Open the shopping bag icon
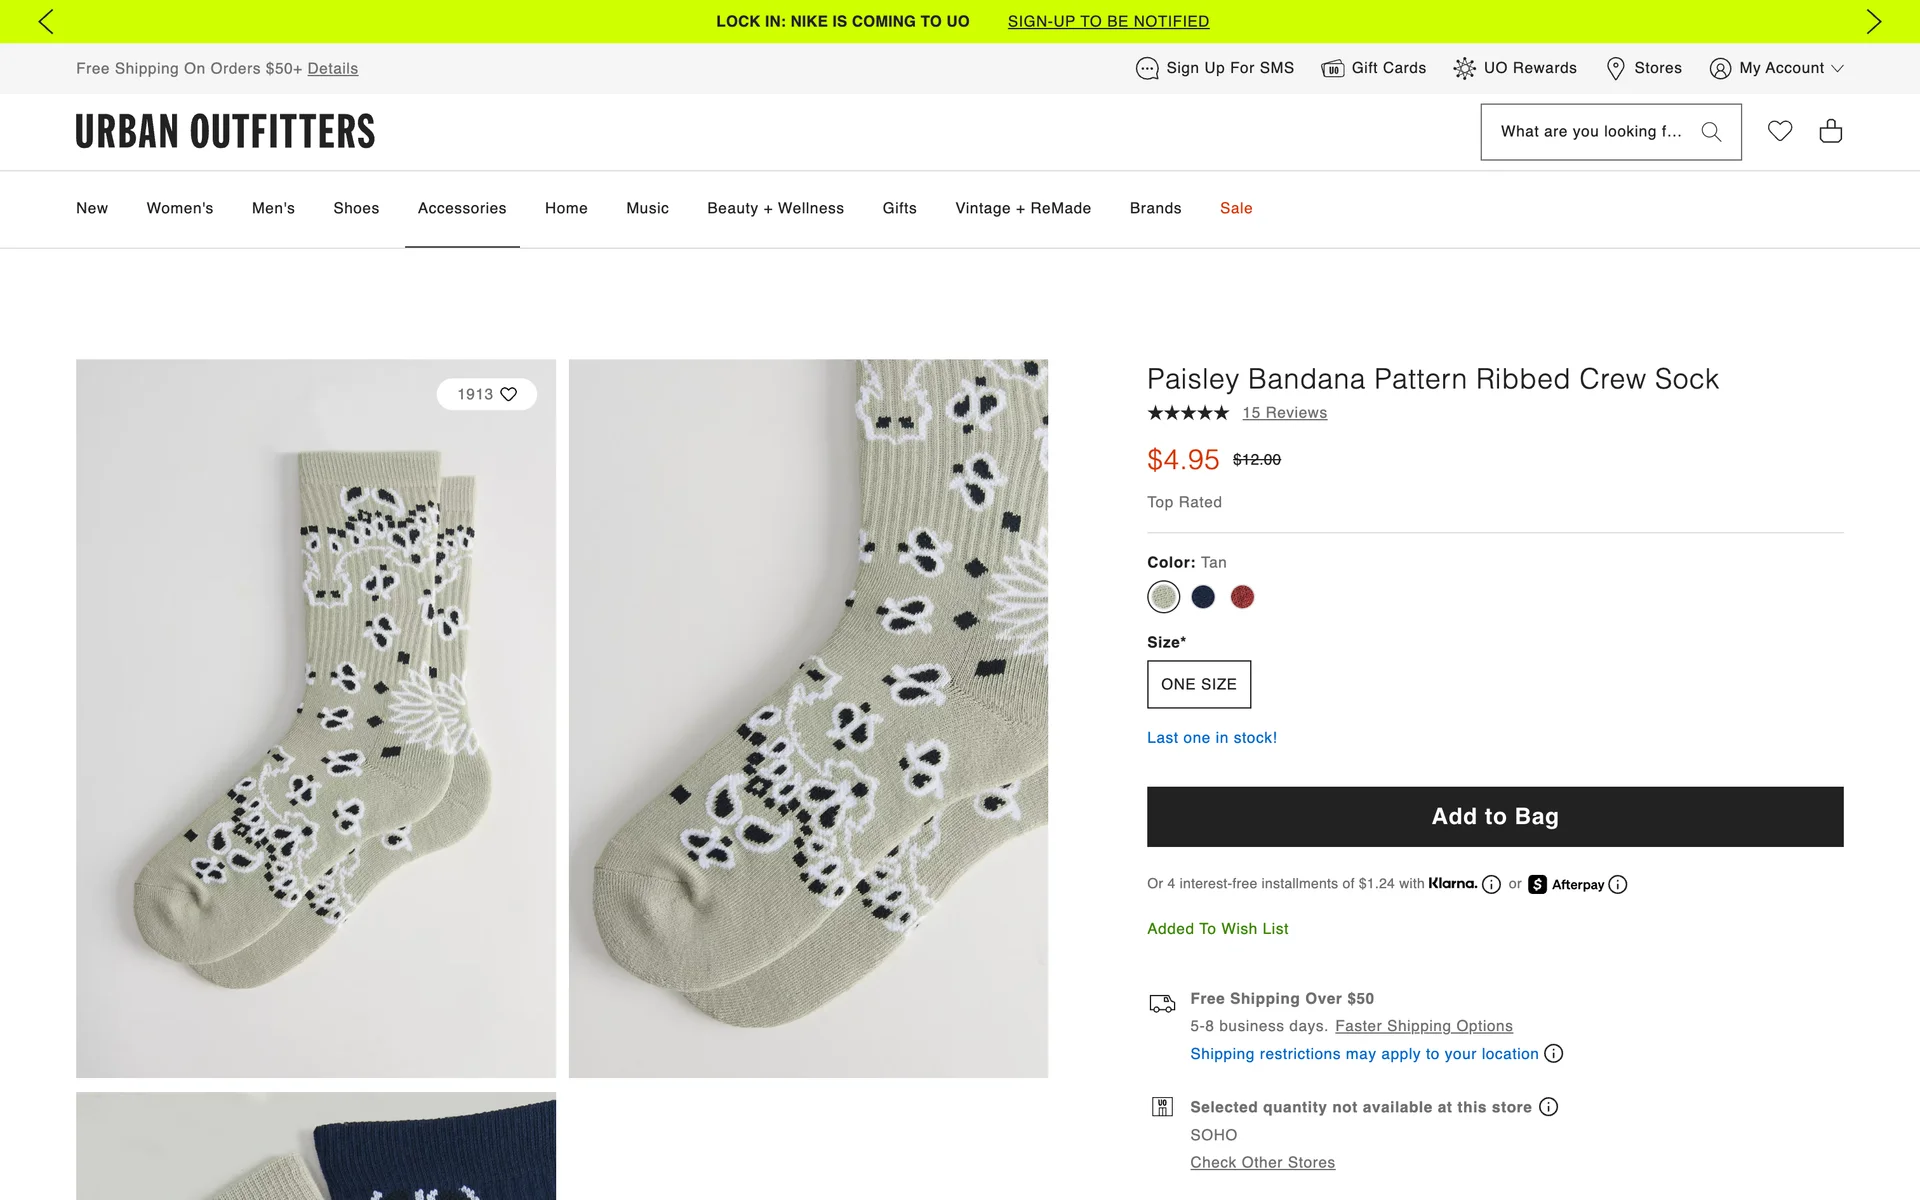 tap(1830, 131)
